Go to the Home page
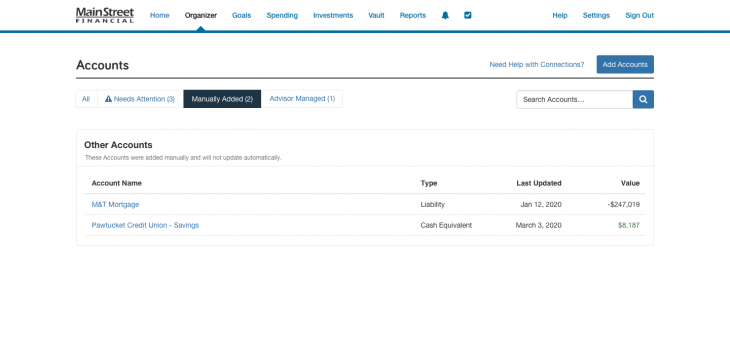Viewport: 730px width, 361px height. pos(160,15)
